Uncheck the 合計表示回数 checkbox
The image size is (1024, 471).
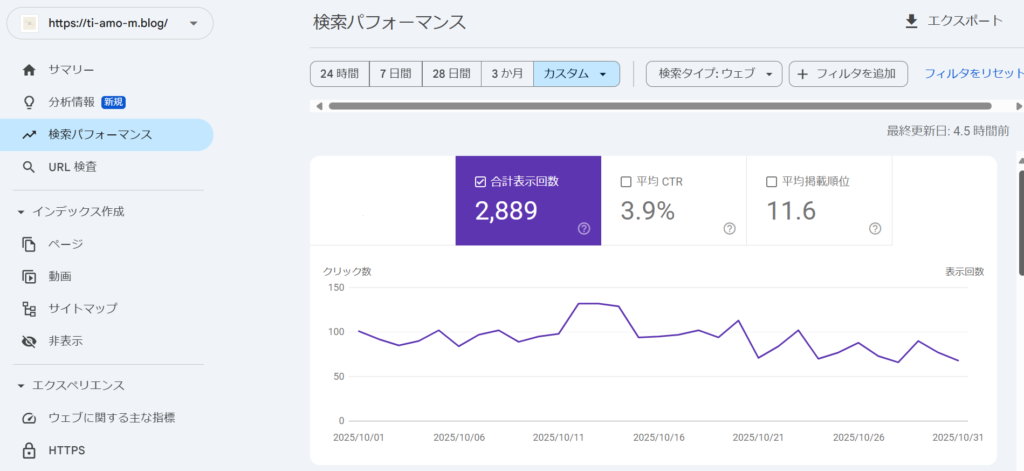(x=480, y=182)
